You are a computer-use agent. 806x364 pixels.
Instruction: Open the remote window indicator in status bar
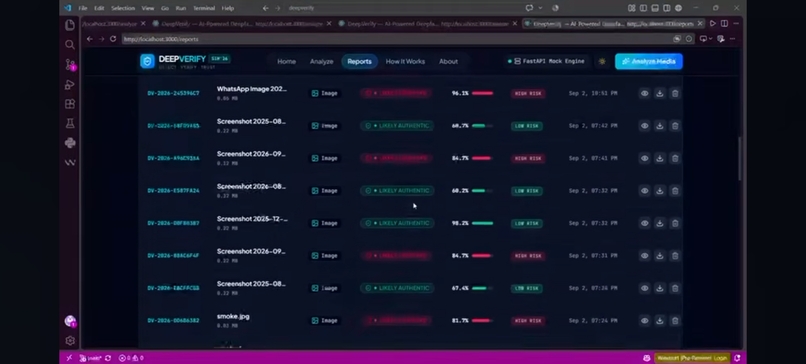[x=69, y=358]
